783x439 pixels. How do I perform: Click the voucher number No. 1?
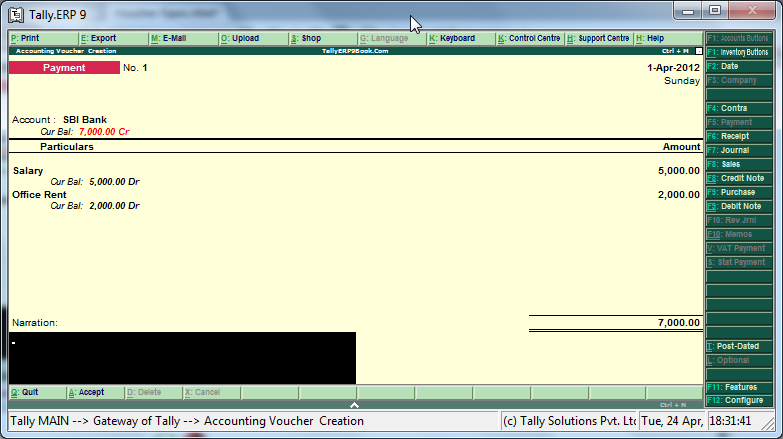click(x=135, y=68)
